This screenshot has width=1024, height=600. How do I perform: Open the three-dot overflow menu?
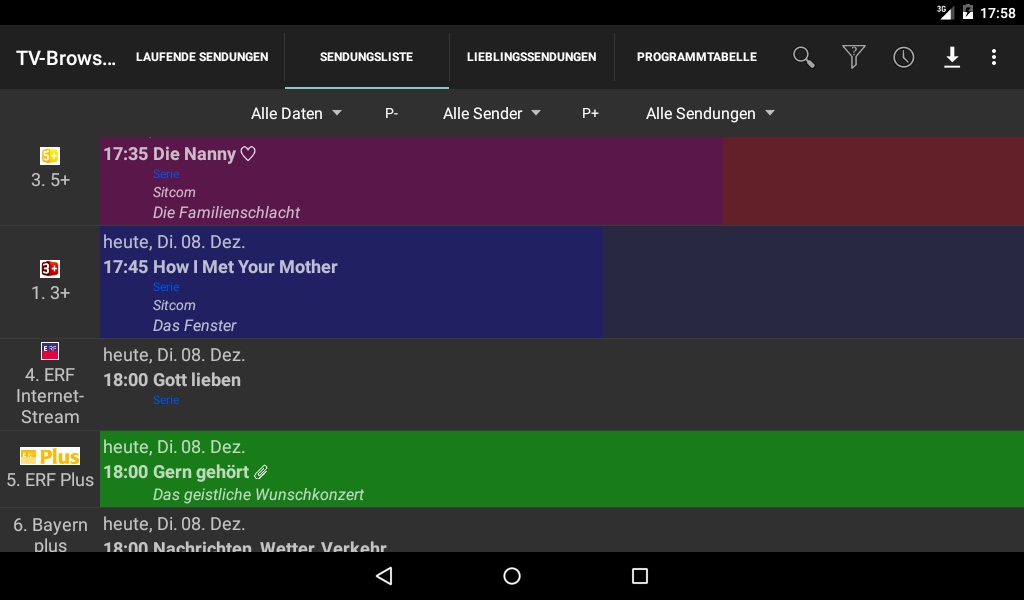point(994,57)
